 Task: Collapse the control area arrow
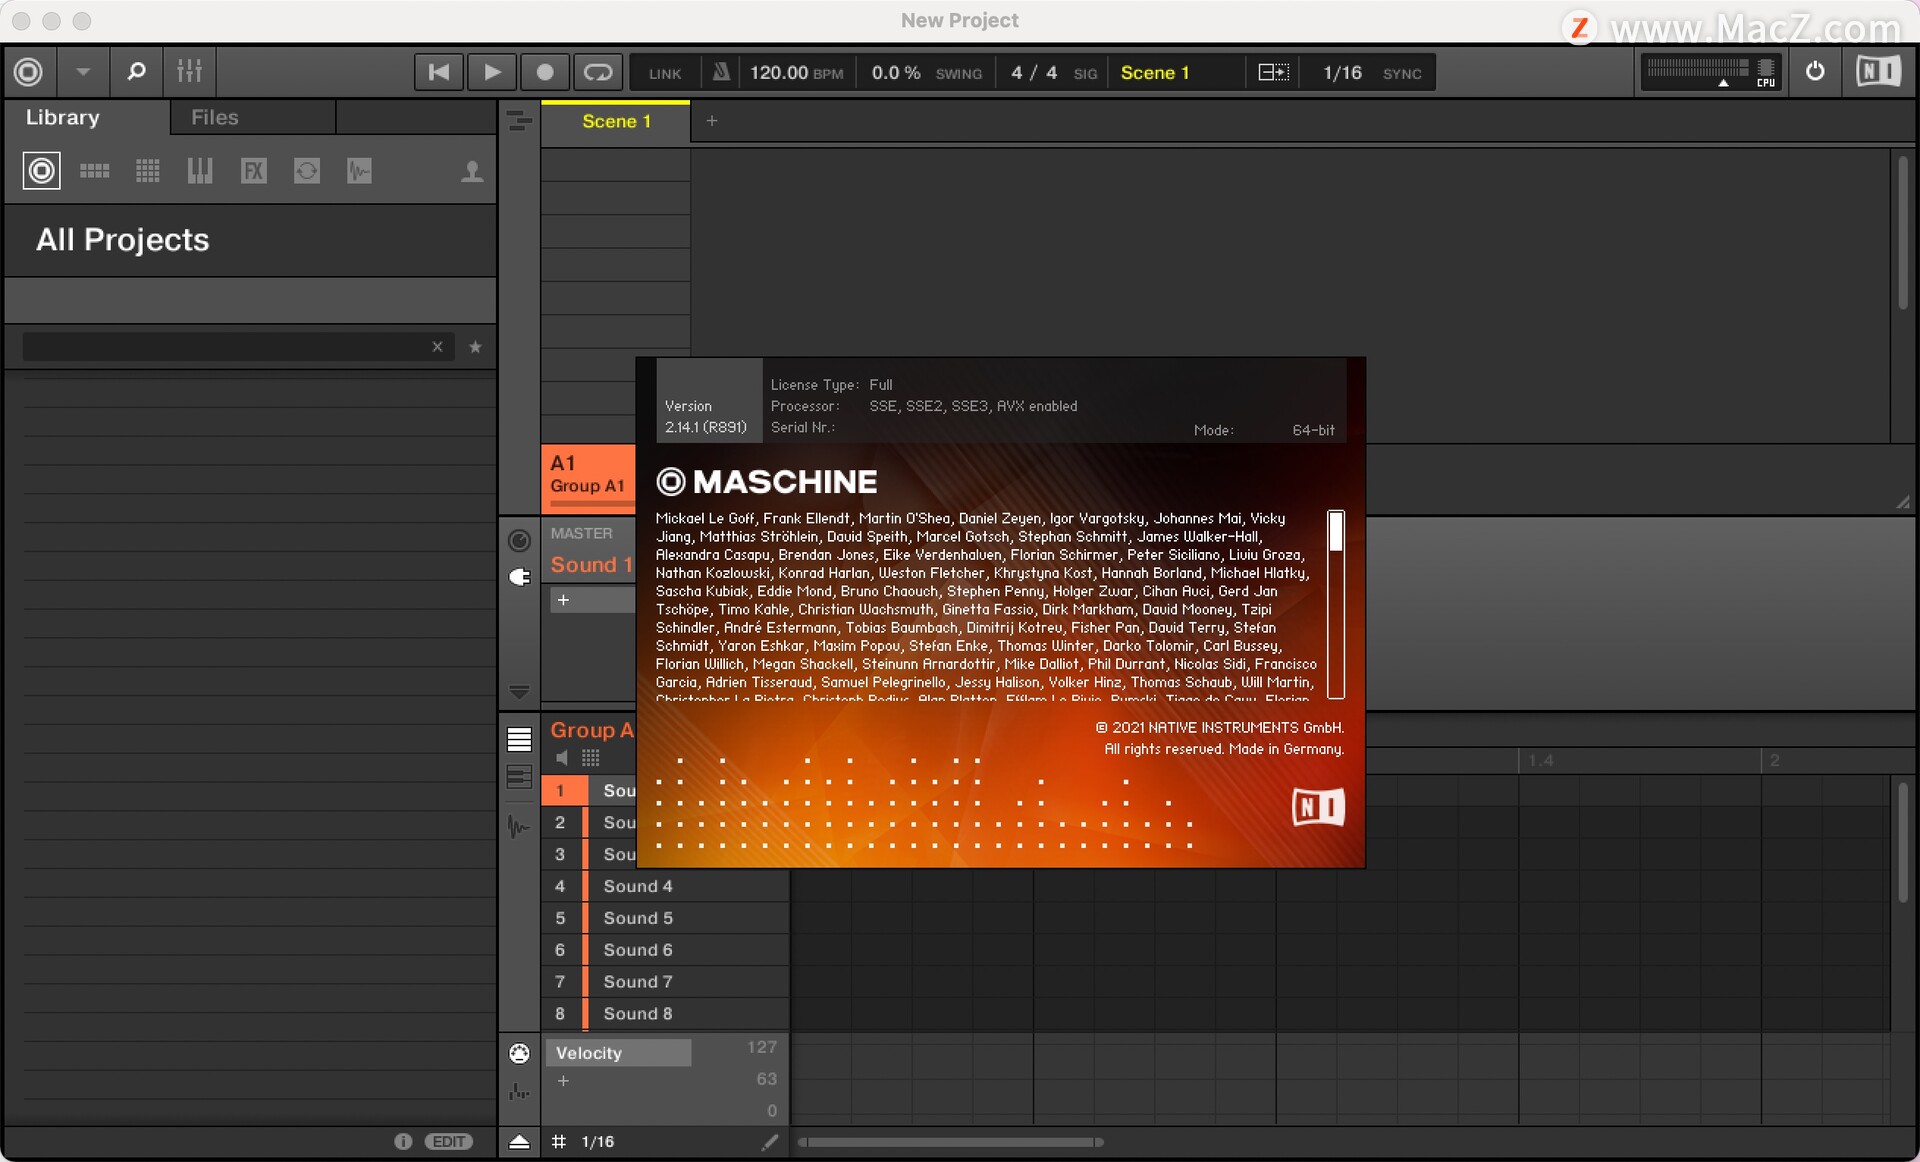click(x=519, y=691)
